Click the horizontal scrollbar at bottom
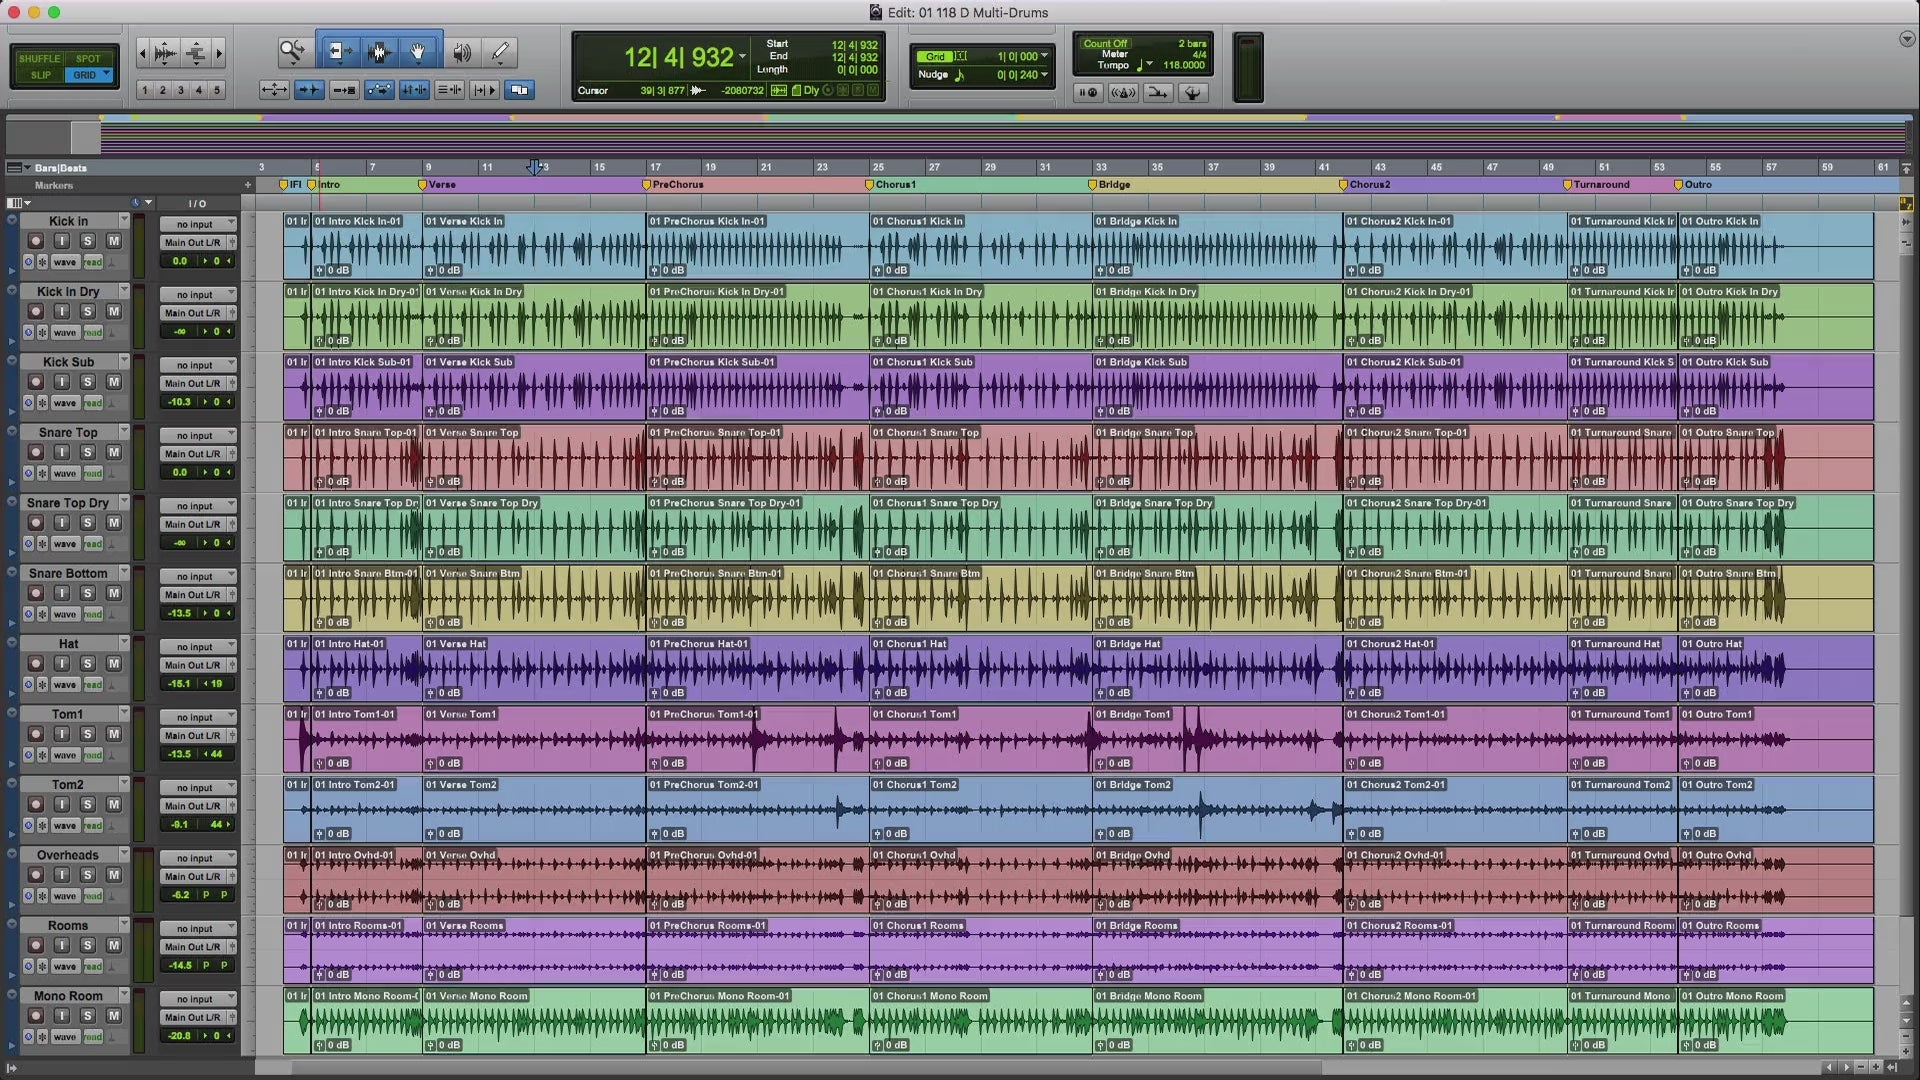Image resolution: width=1920 pixels, height=1080 pixels. tap(805, 1067)
